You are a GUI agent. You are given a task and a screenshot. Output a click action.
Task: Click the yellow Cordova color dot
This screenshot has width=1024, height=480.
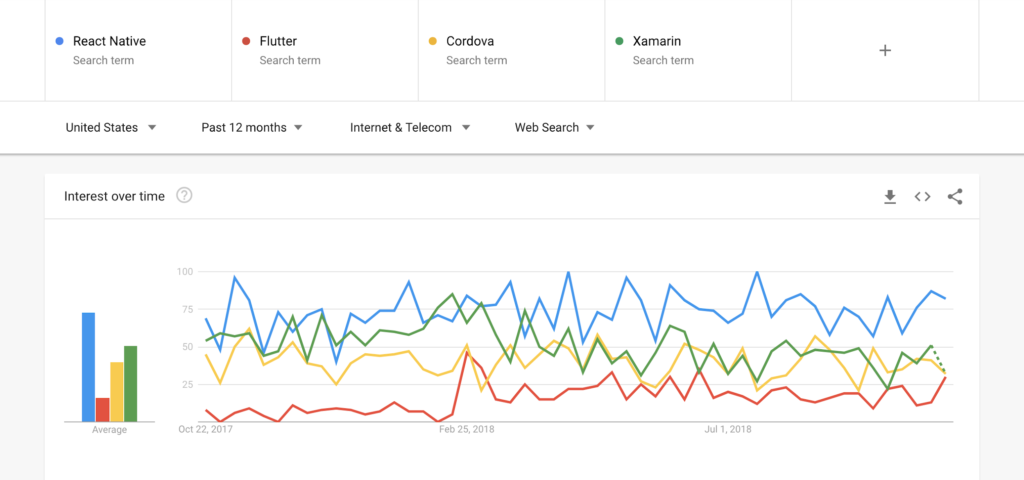point(432,42)
